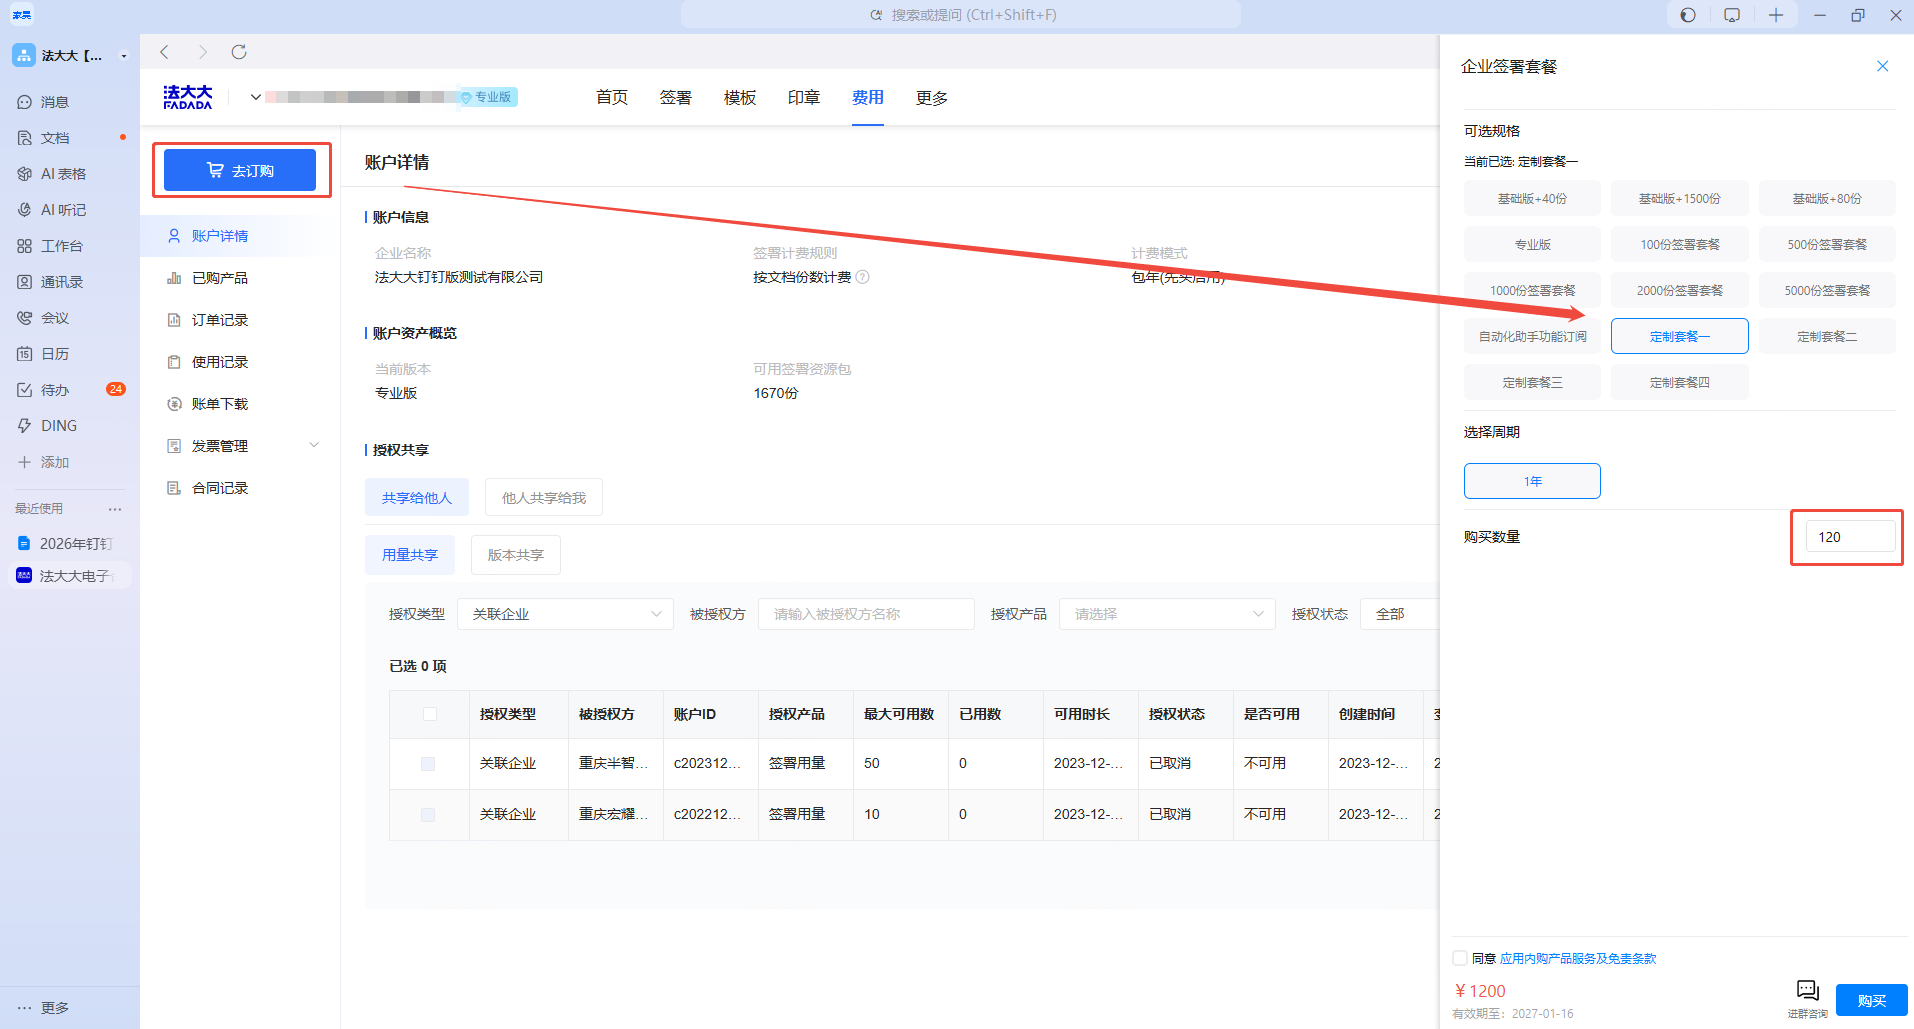Viewport: 1914px width, 1029px height.
Task: Open the 会议 meeting icon
Action: click(x=25, y=318)
